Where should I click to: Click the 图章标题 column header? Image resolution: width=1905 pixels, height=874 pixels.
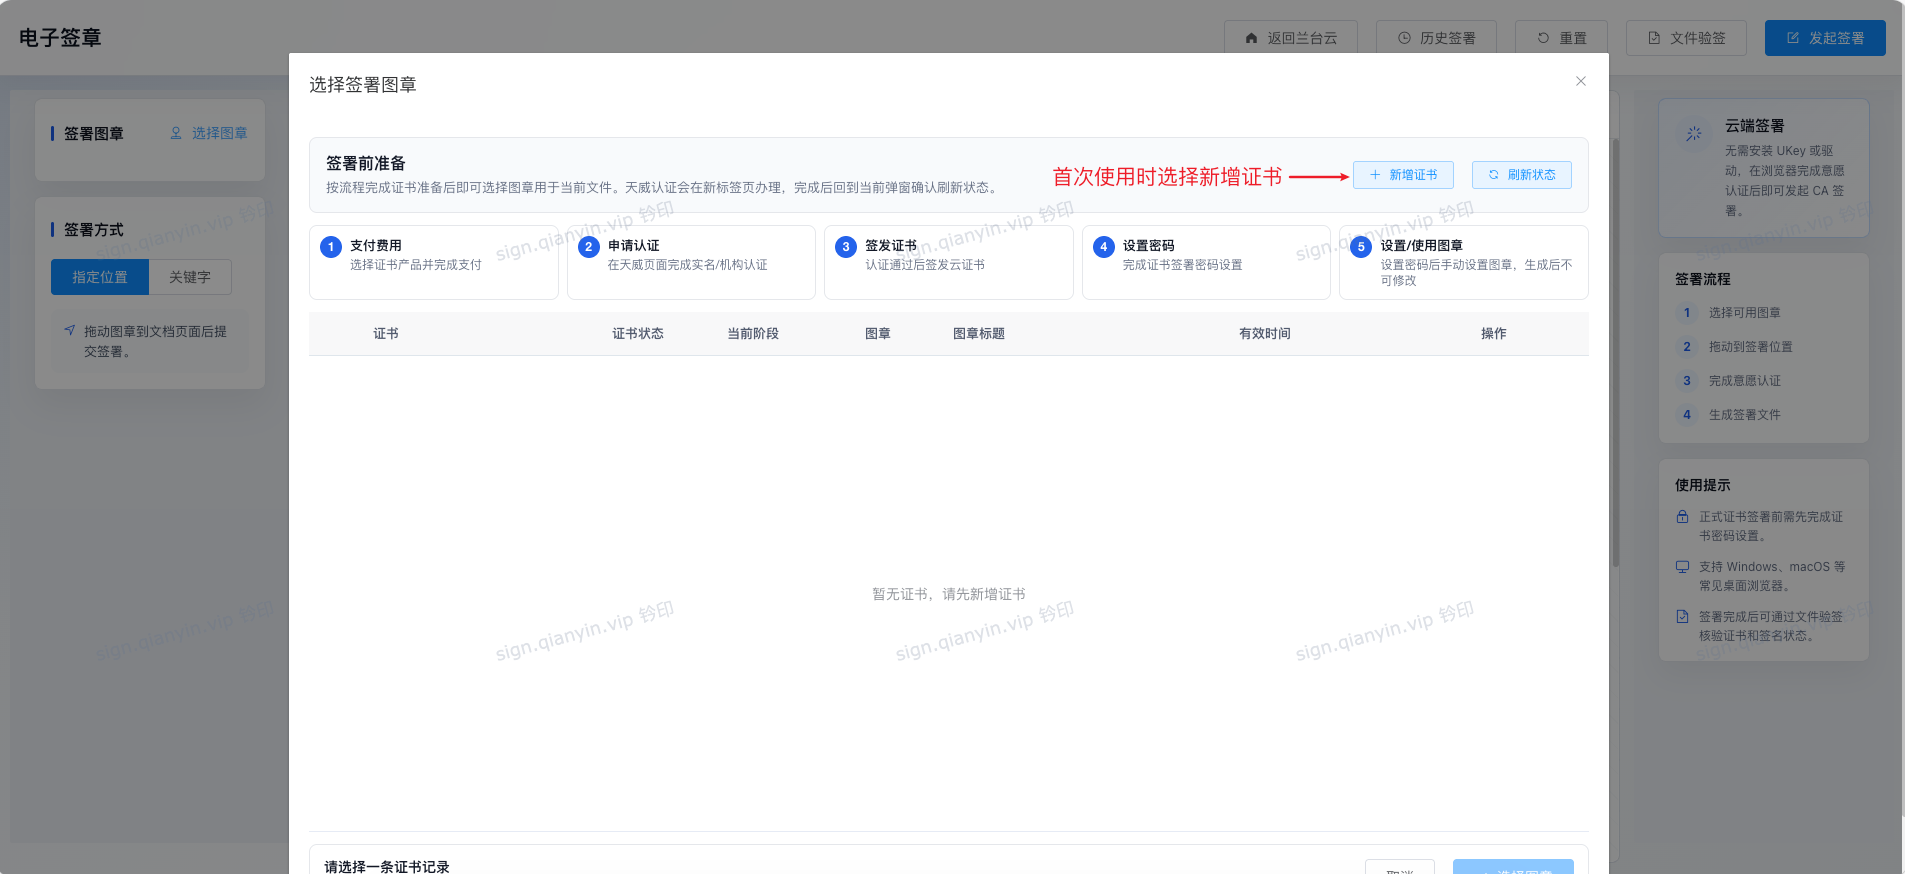click(x=979, y=334)
